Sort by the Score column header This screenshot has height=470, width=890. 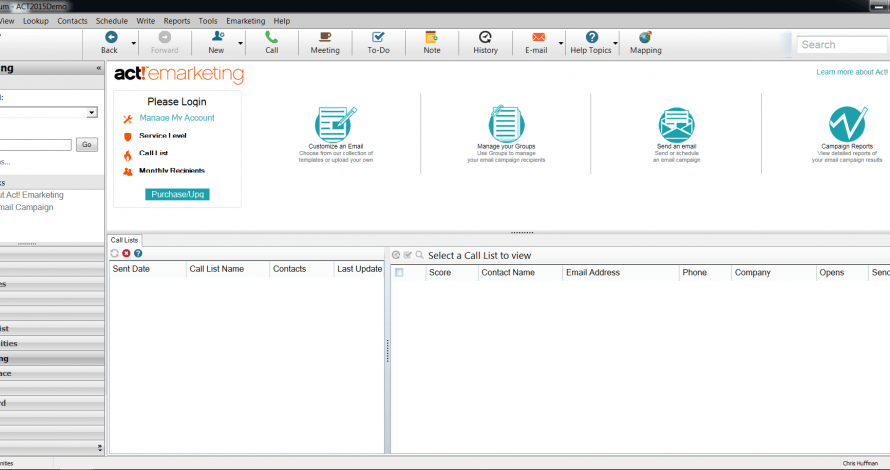(451, 272)
